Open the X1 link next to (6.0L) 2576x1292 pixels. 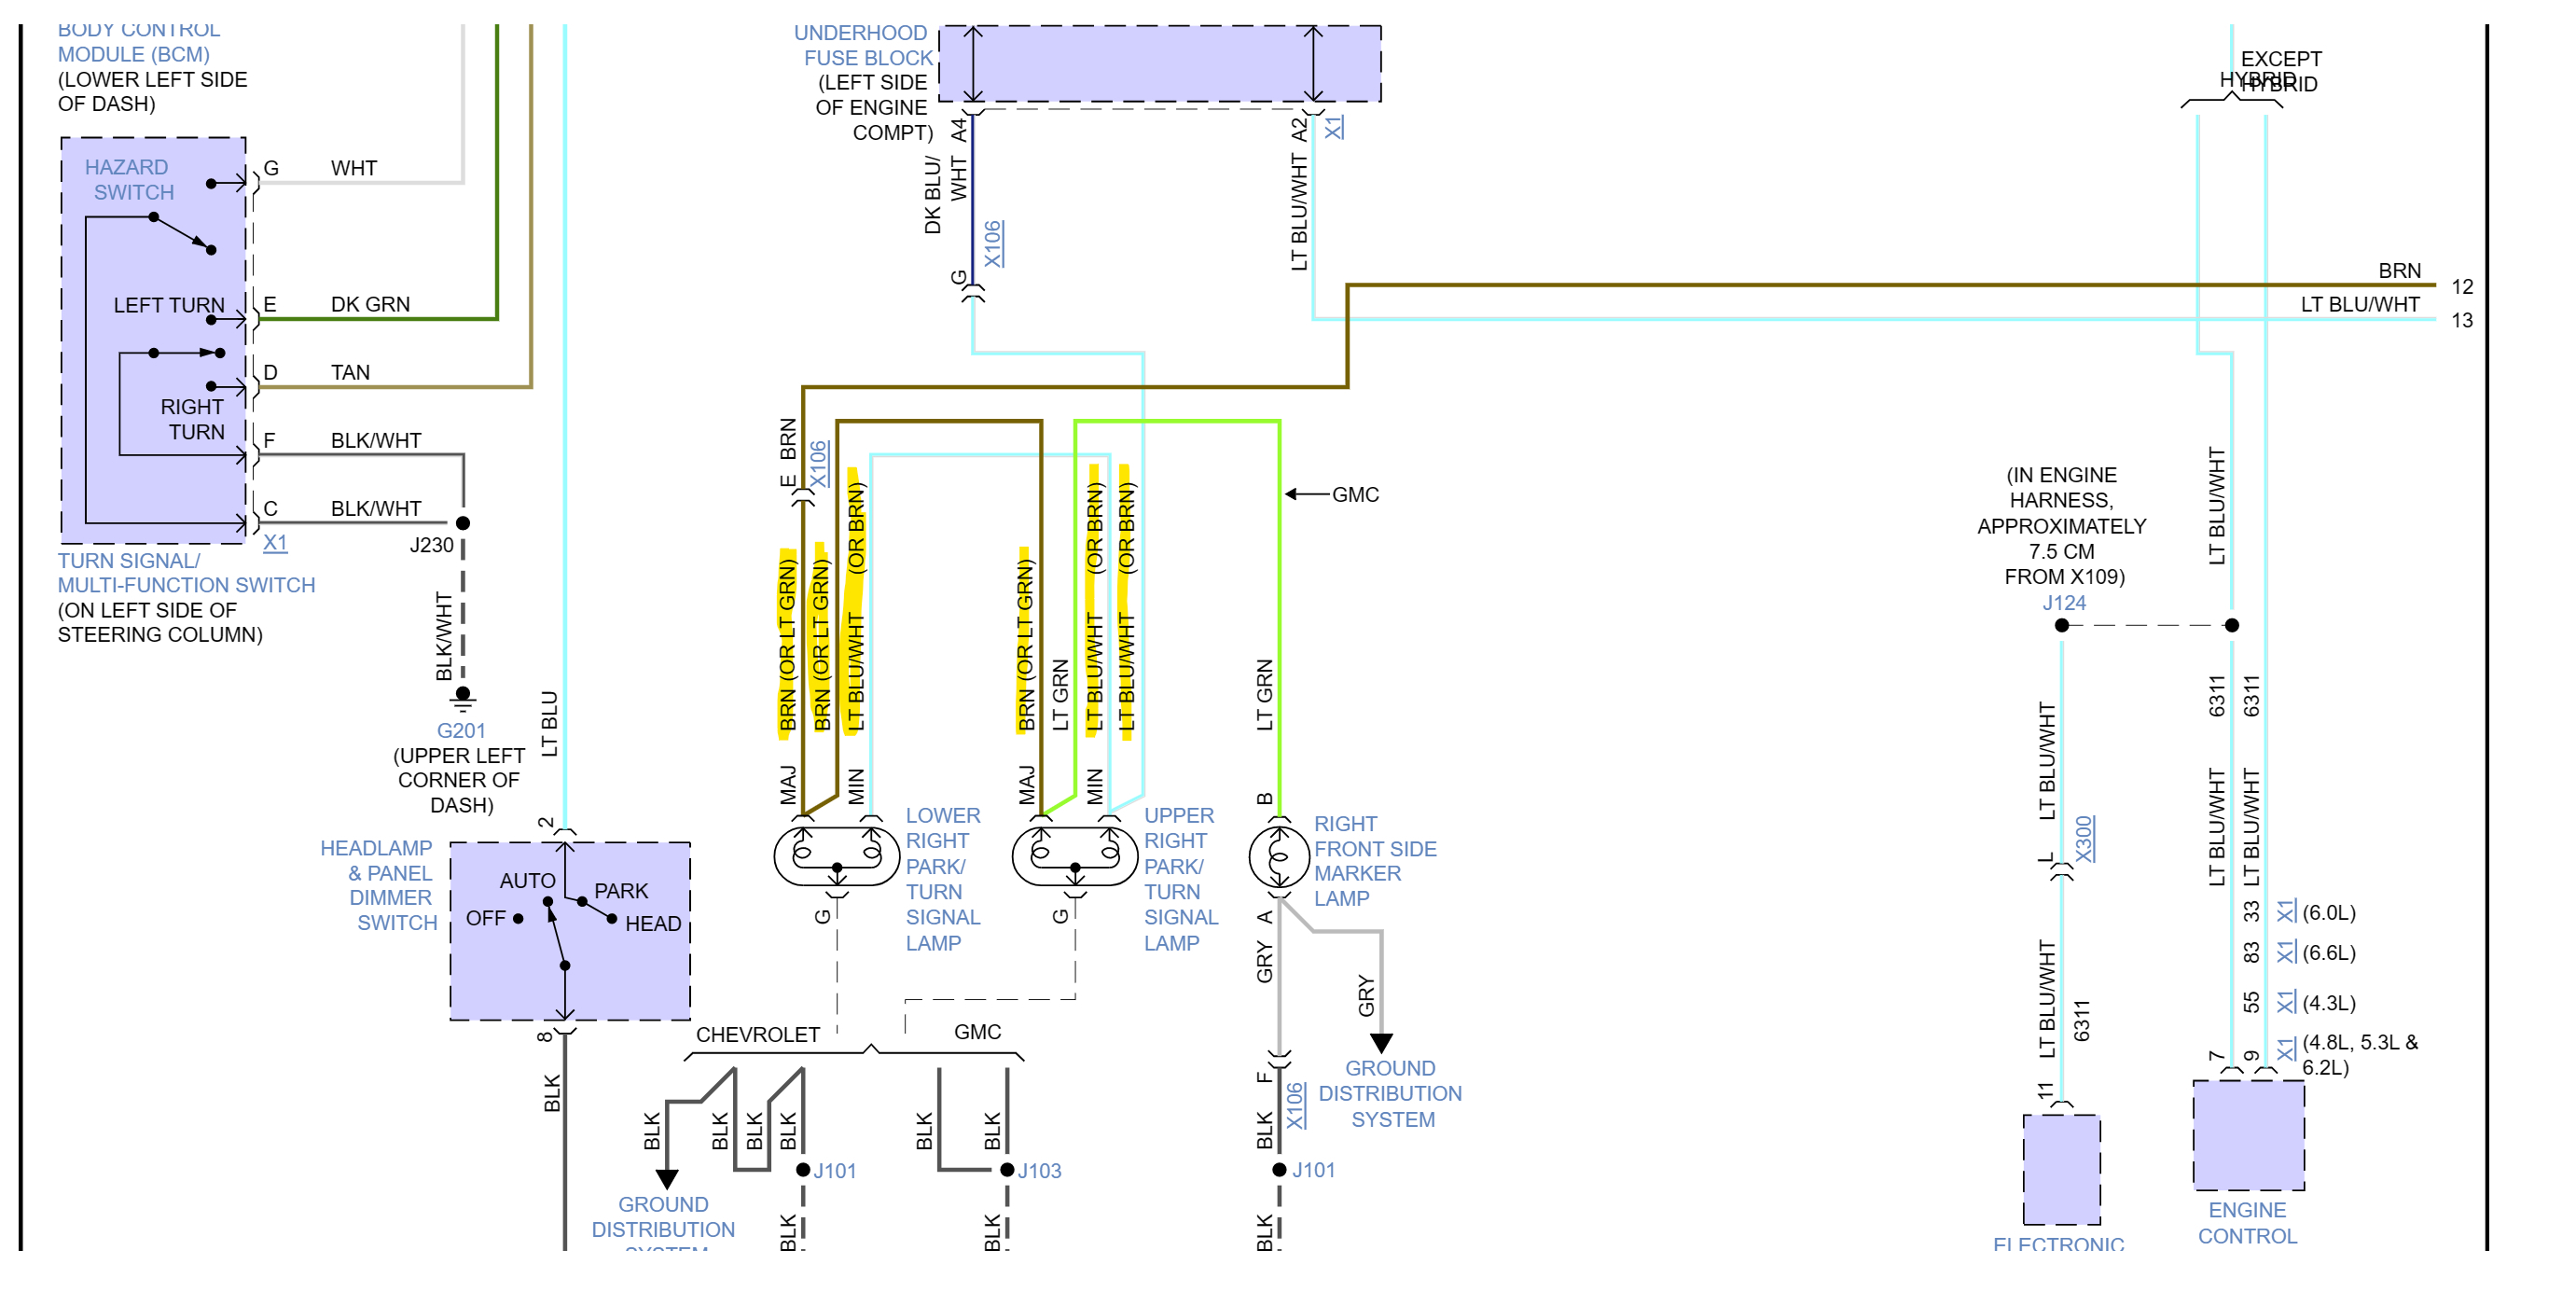coord(2285,911)
